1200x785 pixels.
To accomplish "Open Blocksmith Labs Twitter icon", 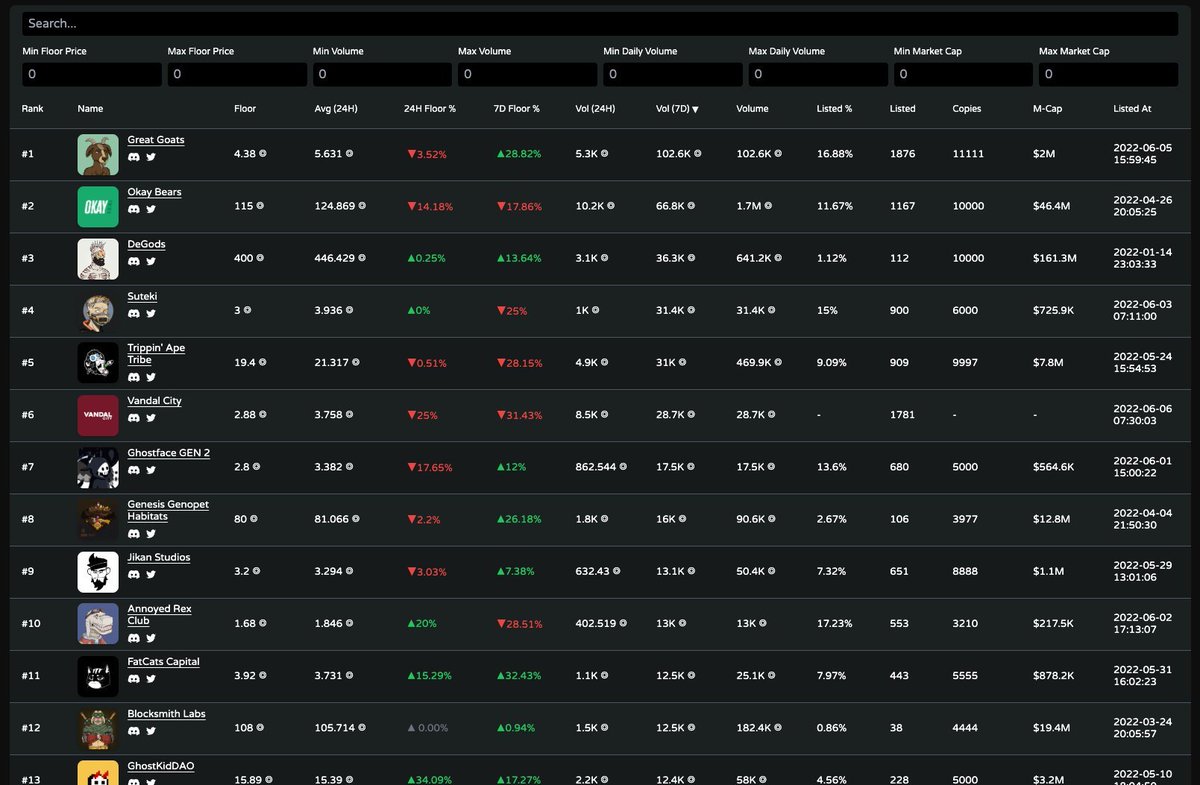I will click(x=151, y=731).
